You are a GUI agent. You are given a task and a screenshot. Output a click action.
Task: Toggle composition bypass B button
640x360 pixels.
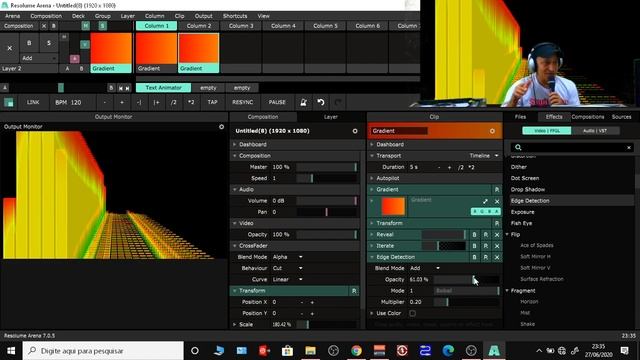[53, 26]
